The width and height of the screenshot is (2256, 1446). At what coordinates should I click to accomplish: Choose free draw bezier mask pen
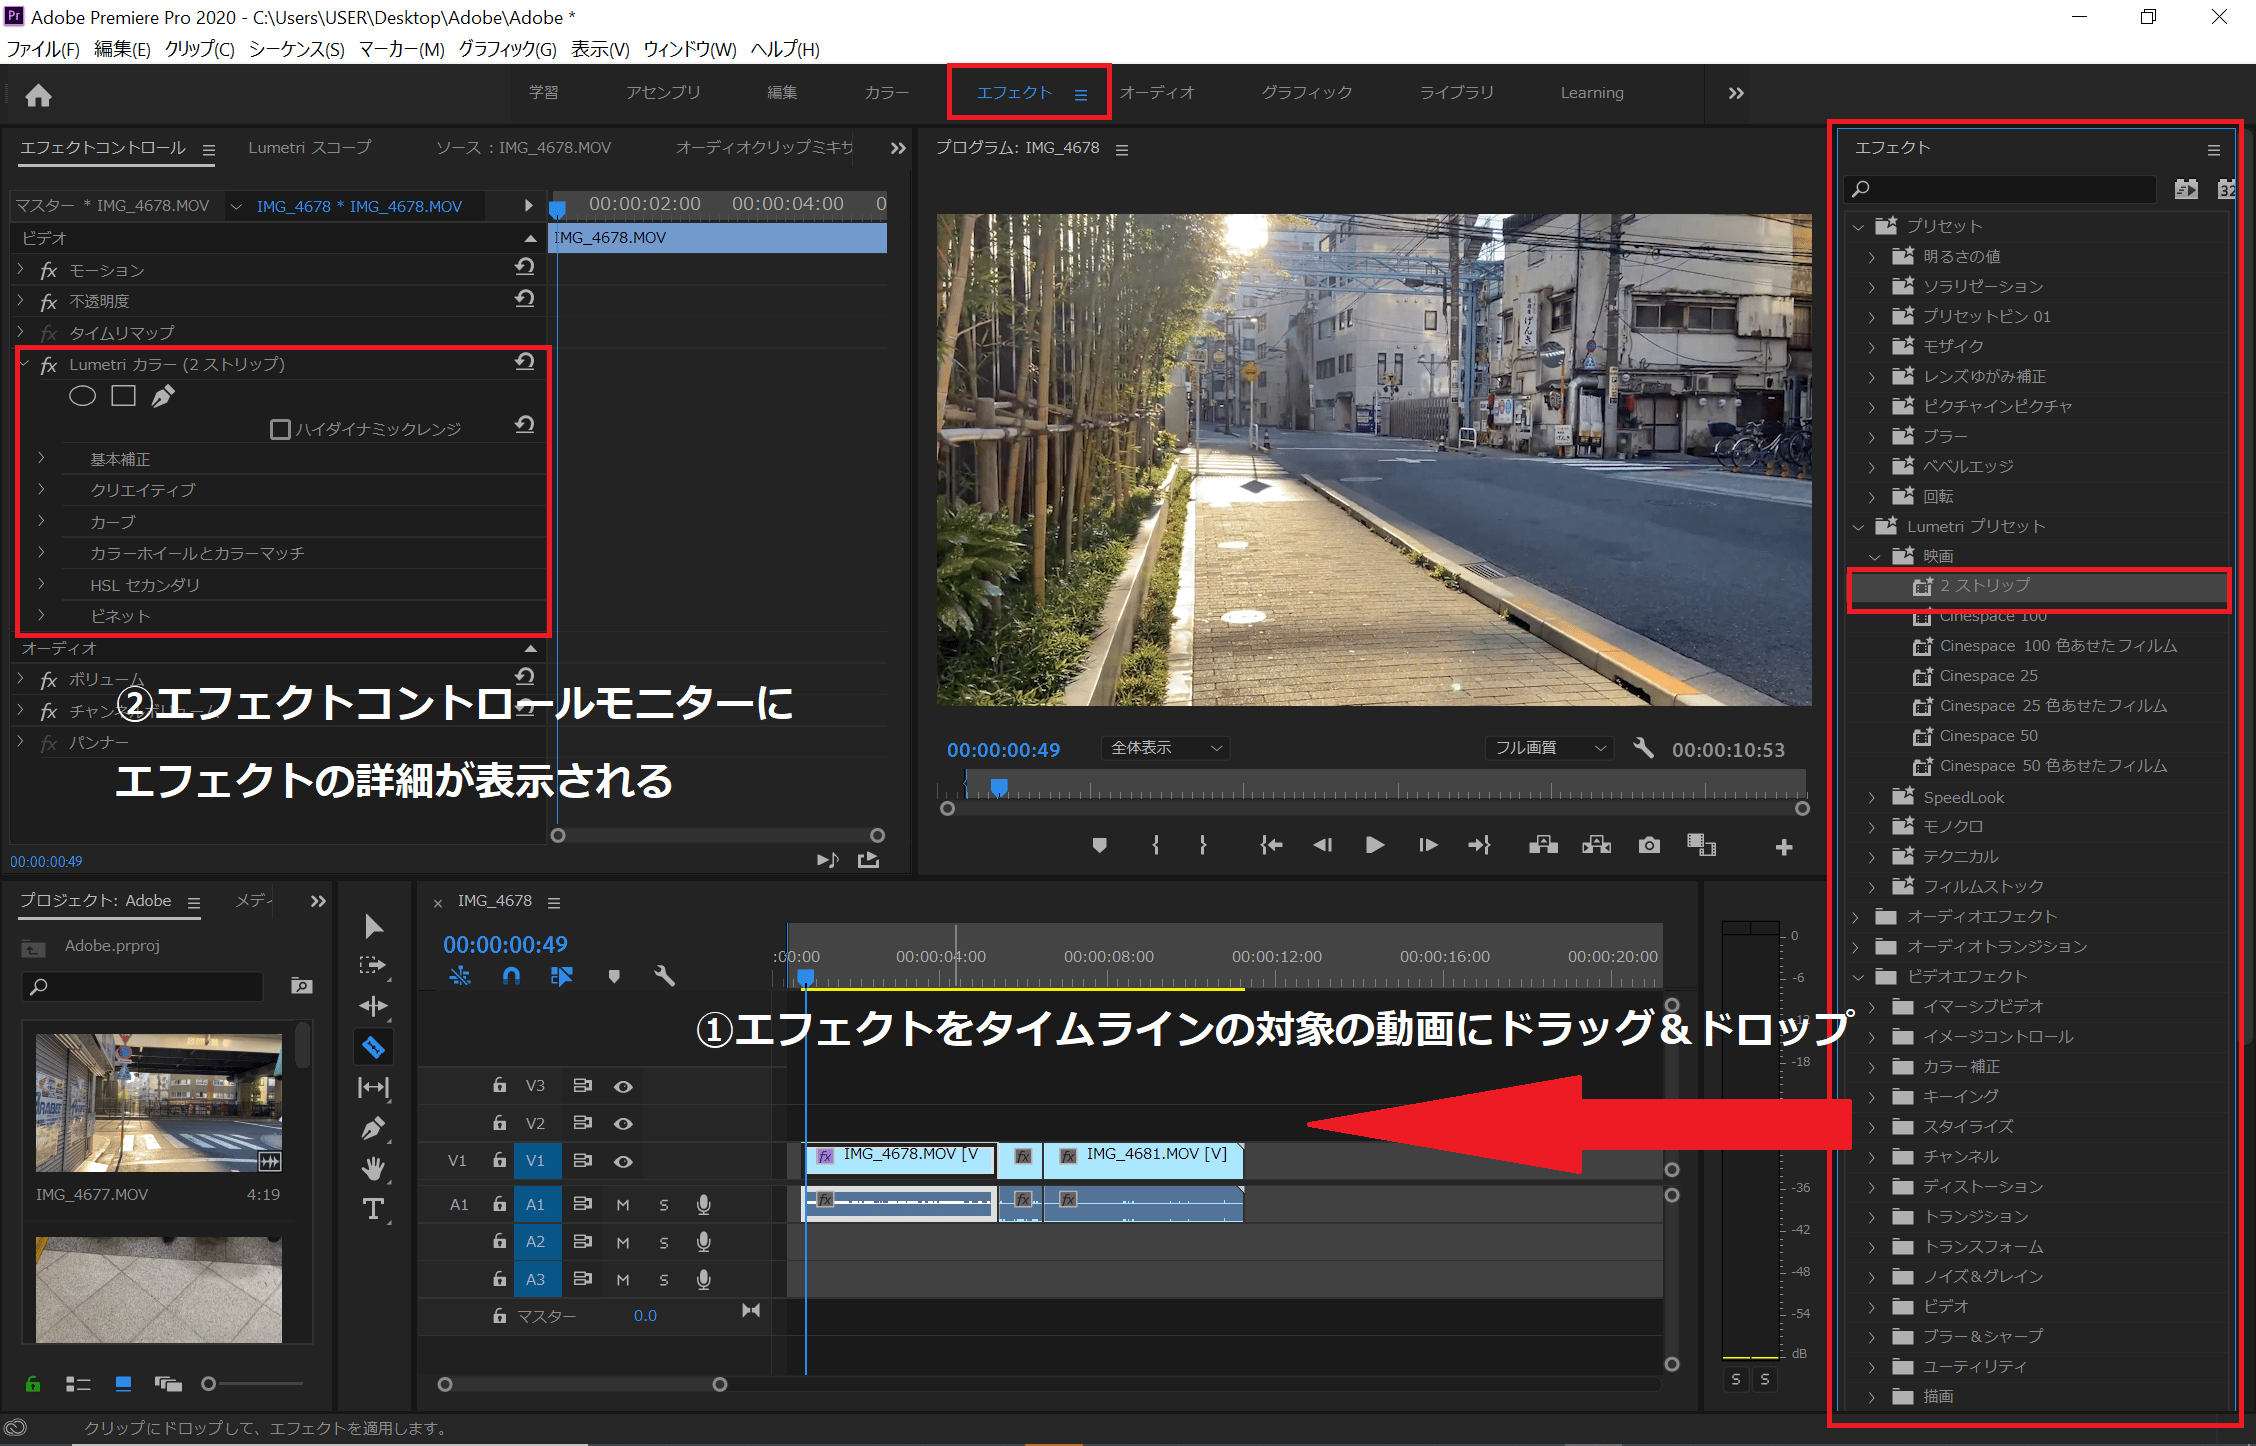pyautogui.click(x=163, y=396)
